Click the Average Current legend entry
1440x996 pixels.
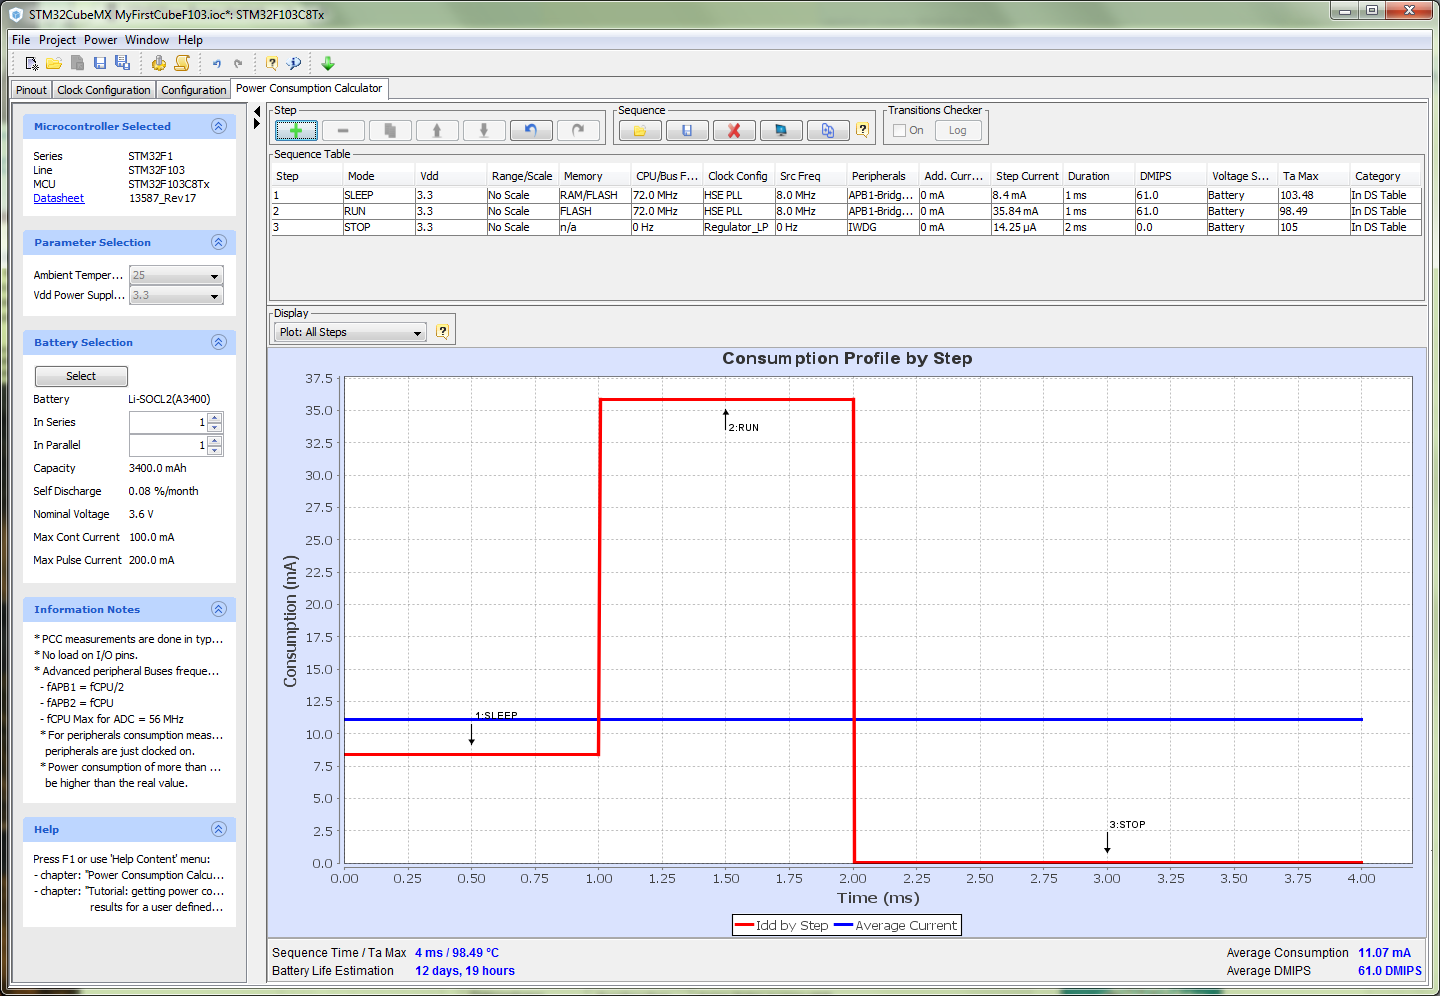point(895,925)
